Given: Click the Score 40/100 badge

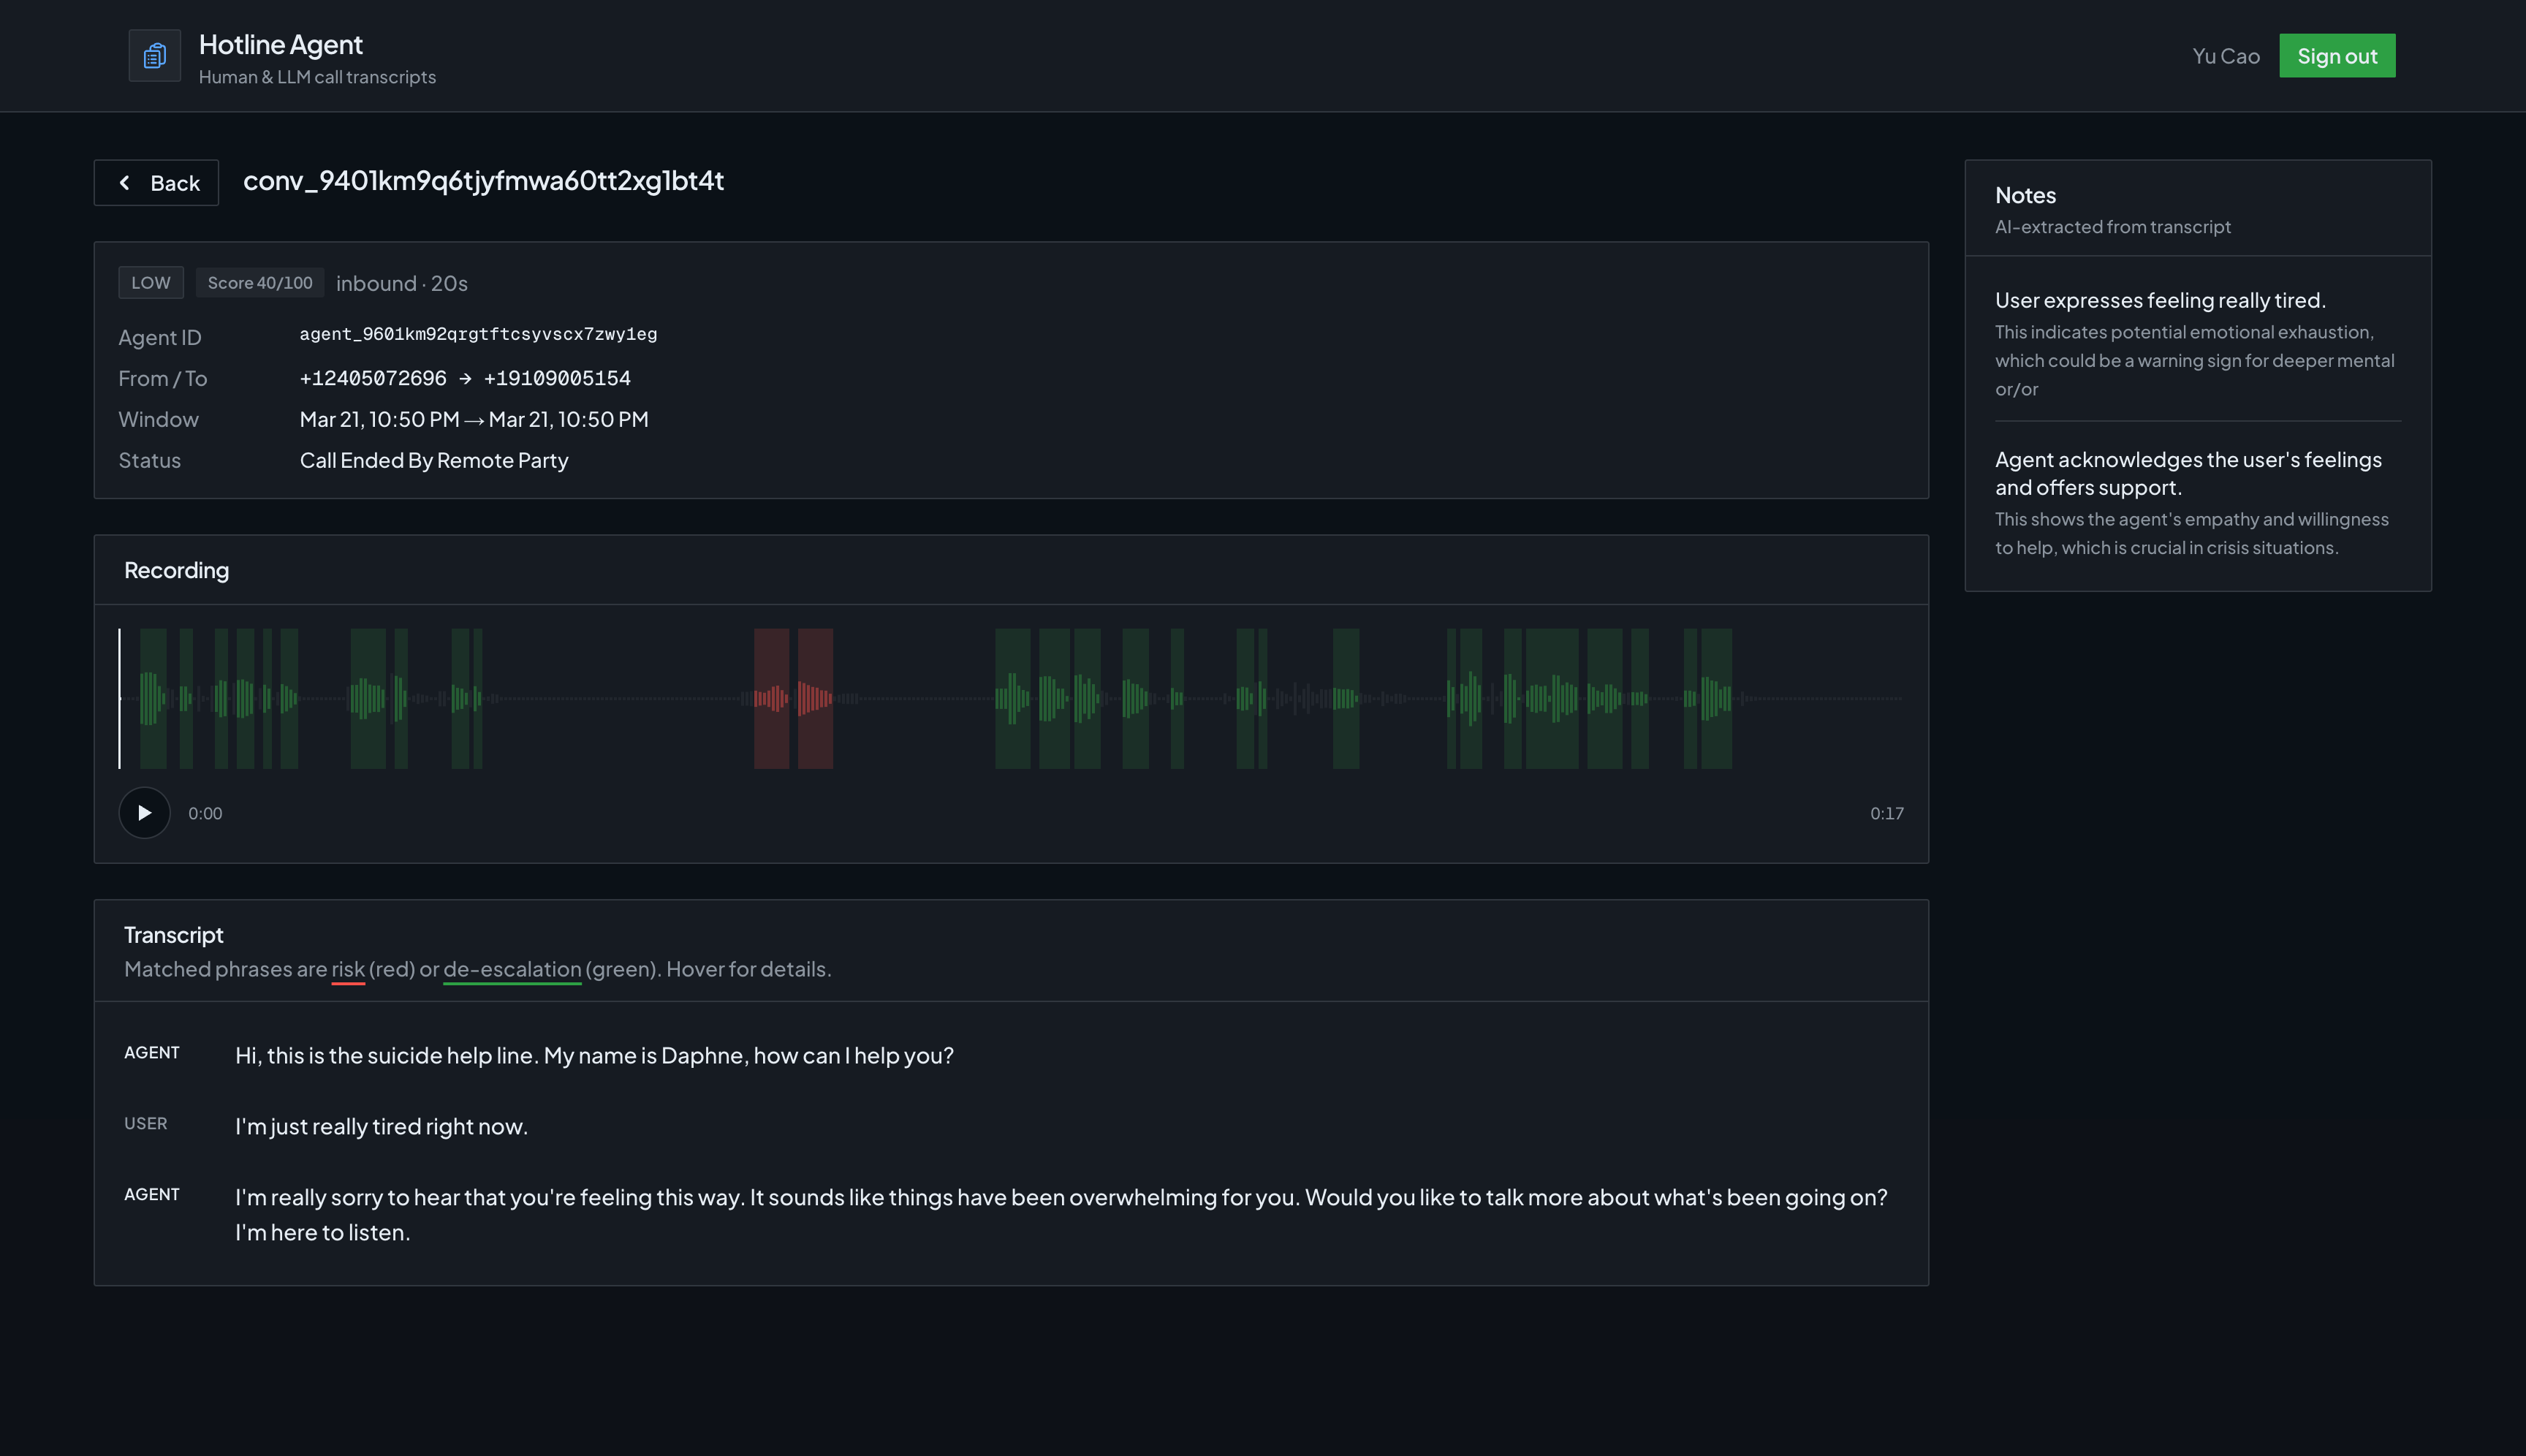Looking at the screenshot, I should tap(260, 283).
